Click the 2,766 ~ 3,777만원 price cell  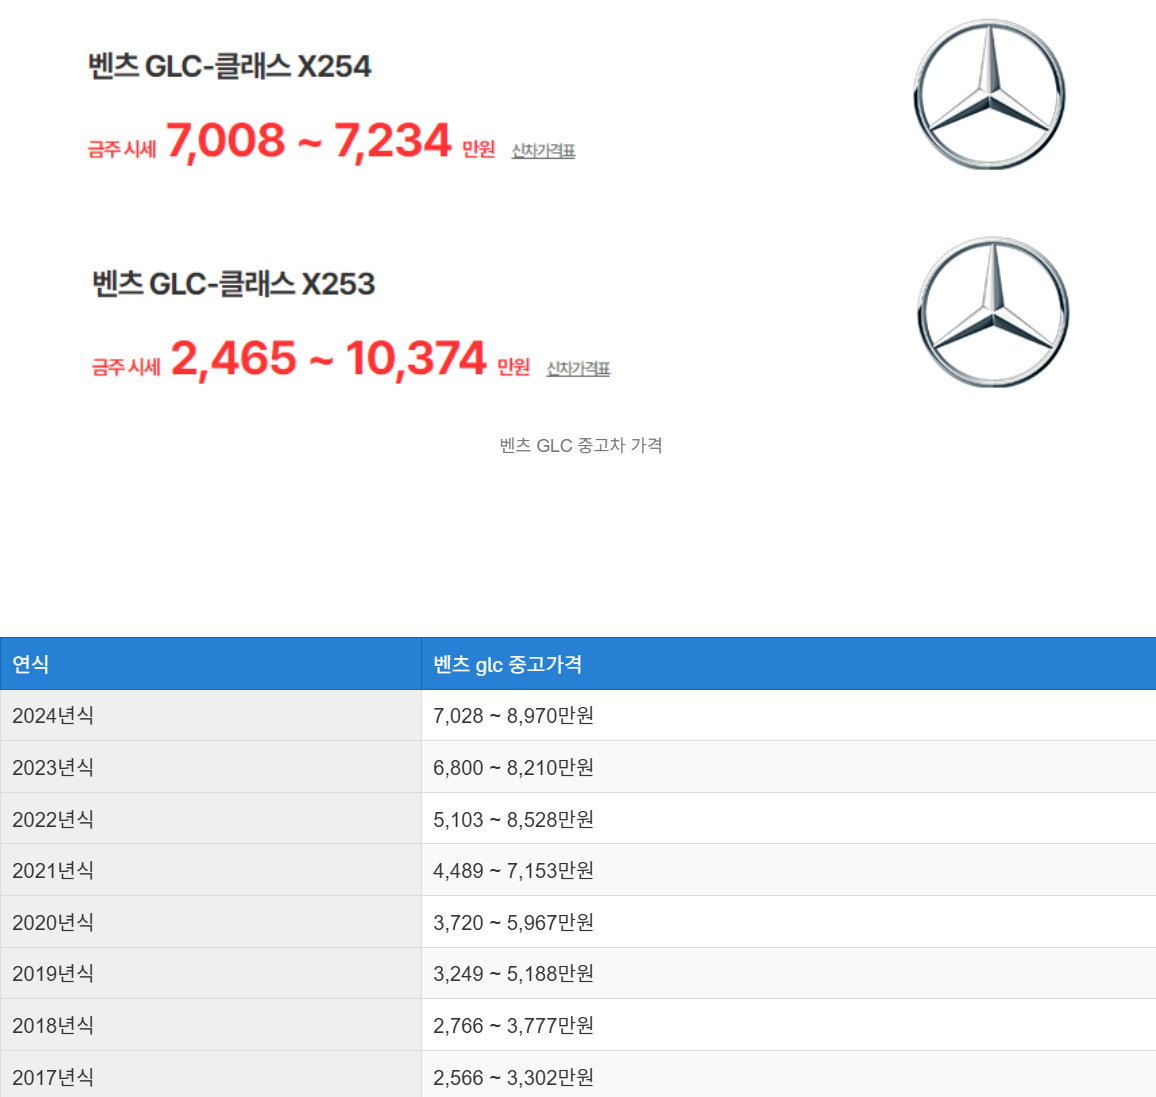[789, 1025]
